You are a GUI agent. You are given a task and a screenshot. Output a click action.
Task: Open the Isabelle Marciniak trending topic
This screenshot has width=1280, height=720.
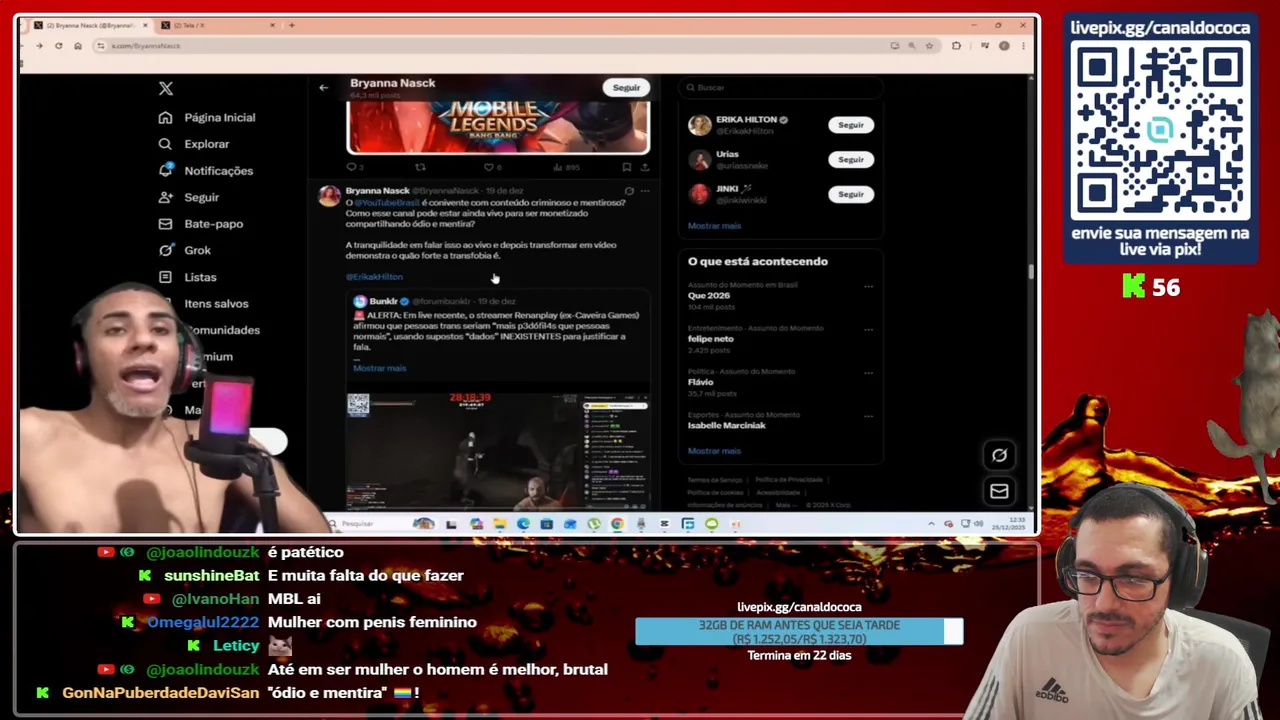tap(727, 425)
